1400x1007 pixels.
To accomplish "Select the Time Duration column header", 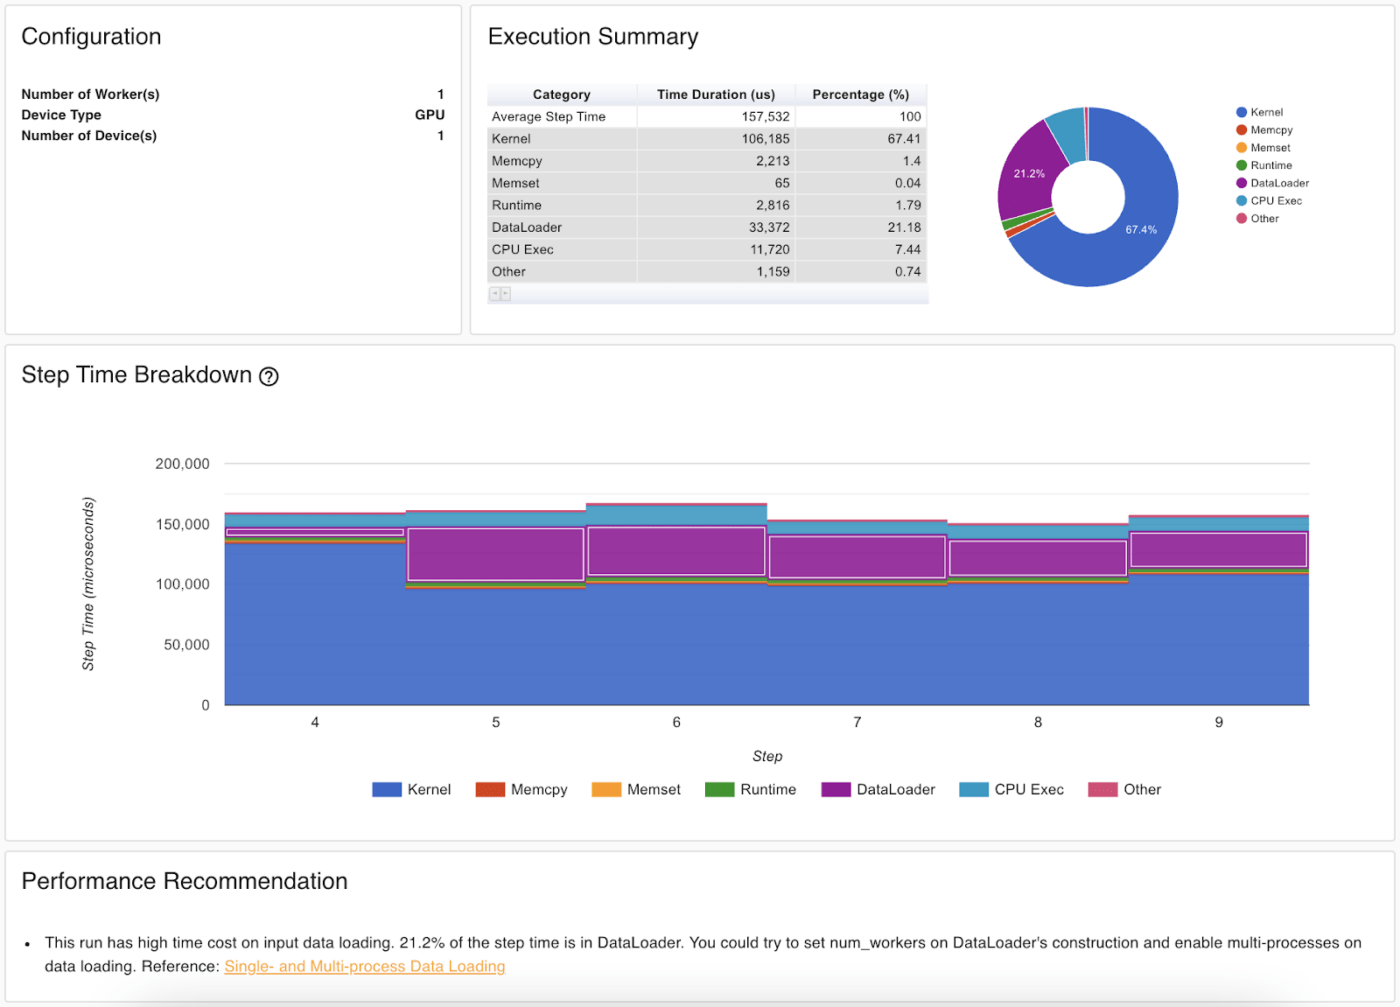I will [x=716, y=94].
